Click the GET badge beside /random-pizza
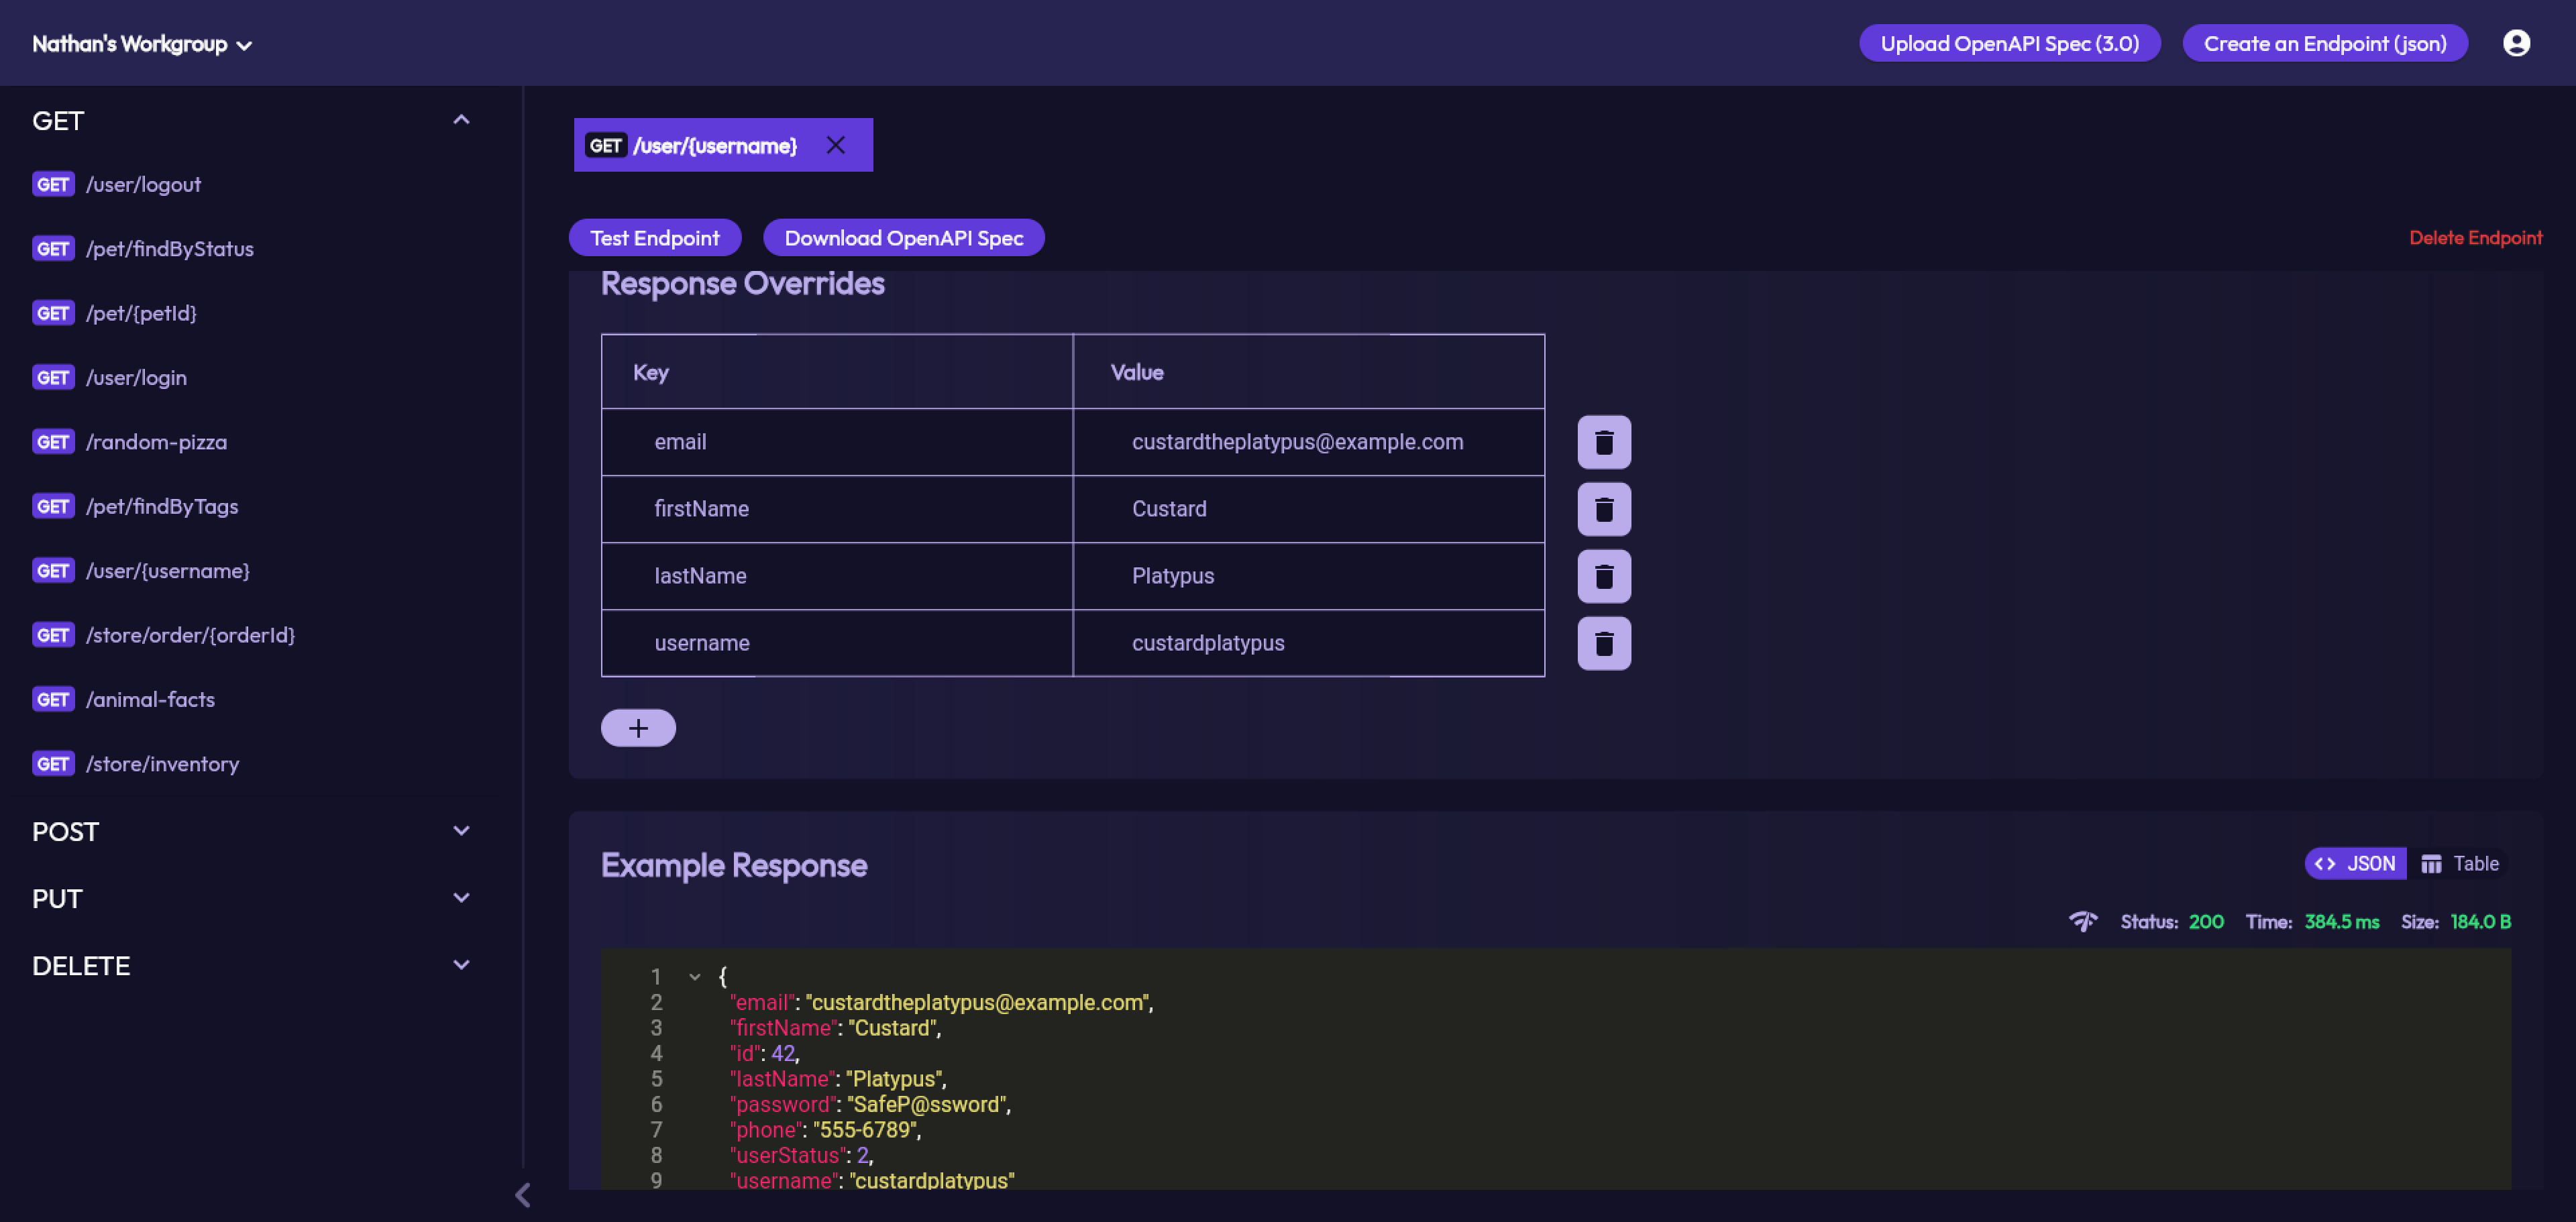Screen dimensions: 2576x1222 pyautogui.click(x=53, y=442)
